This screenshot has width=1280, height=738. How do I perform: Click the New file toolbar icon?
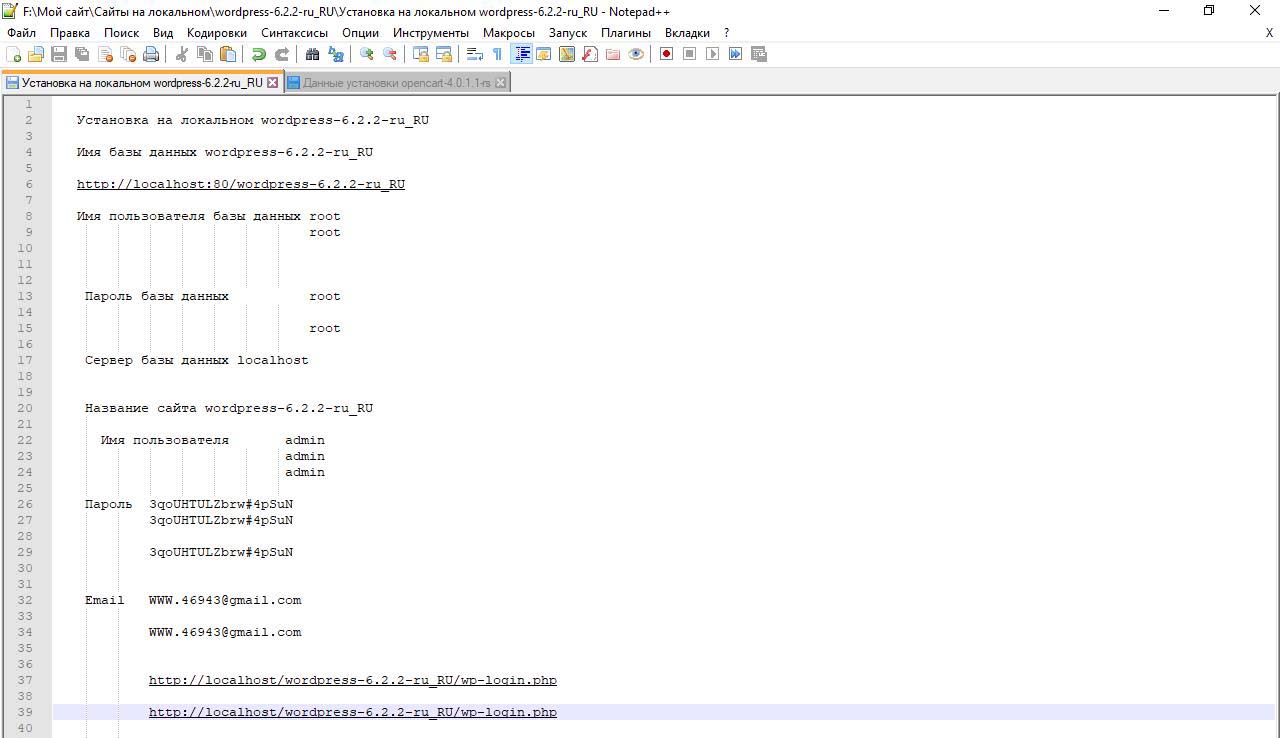coord(14,54)
